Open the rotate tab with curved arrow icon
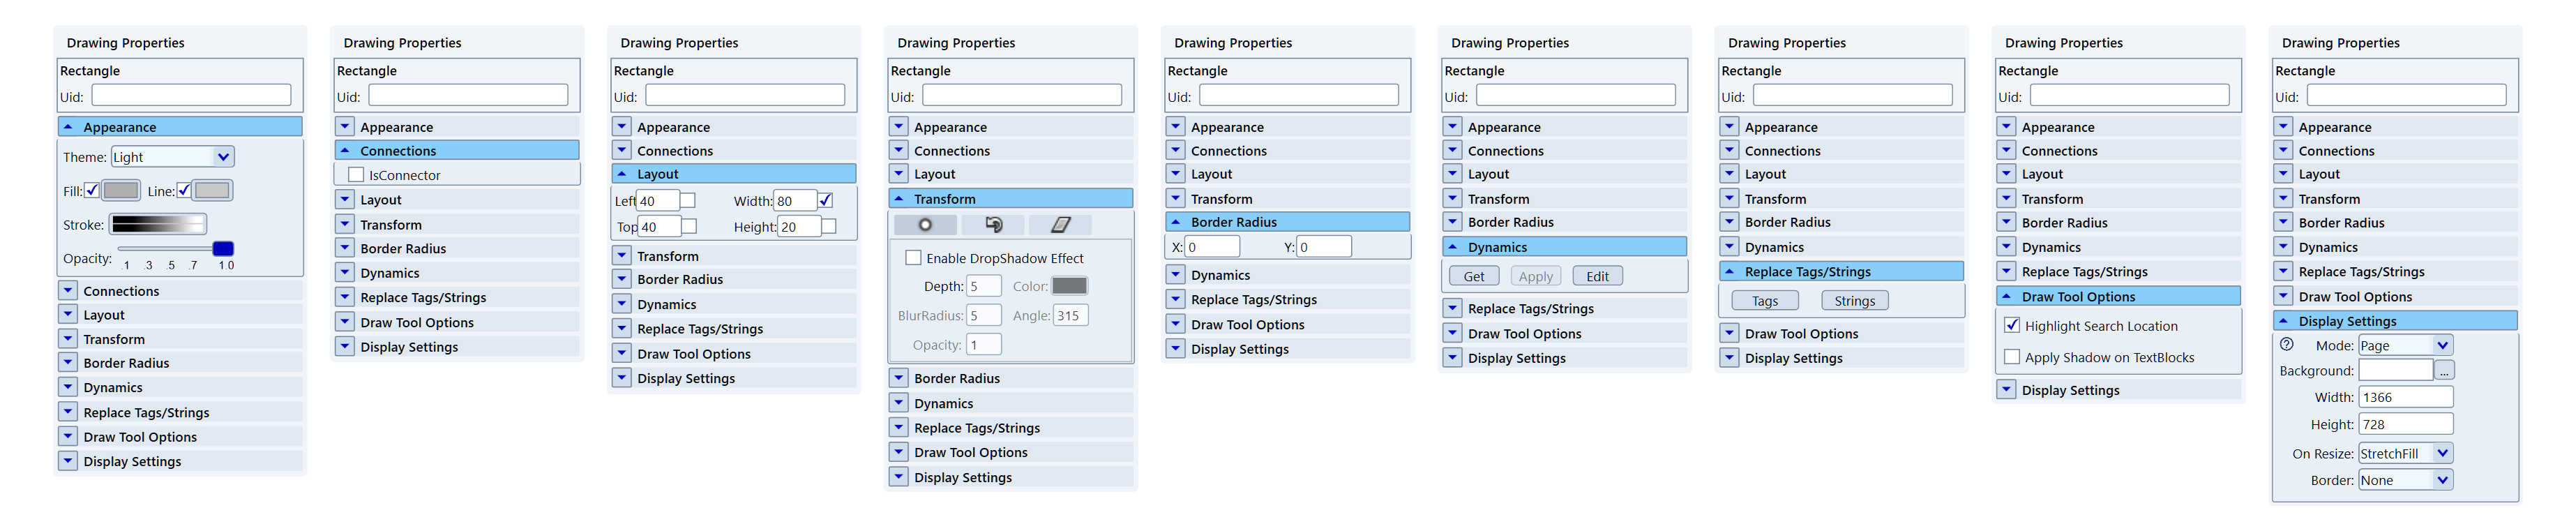2576x531 pixels. pyautogui.click(x=992, y=225)
